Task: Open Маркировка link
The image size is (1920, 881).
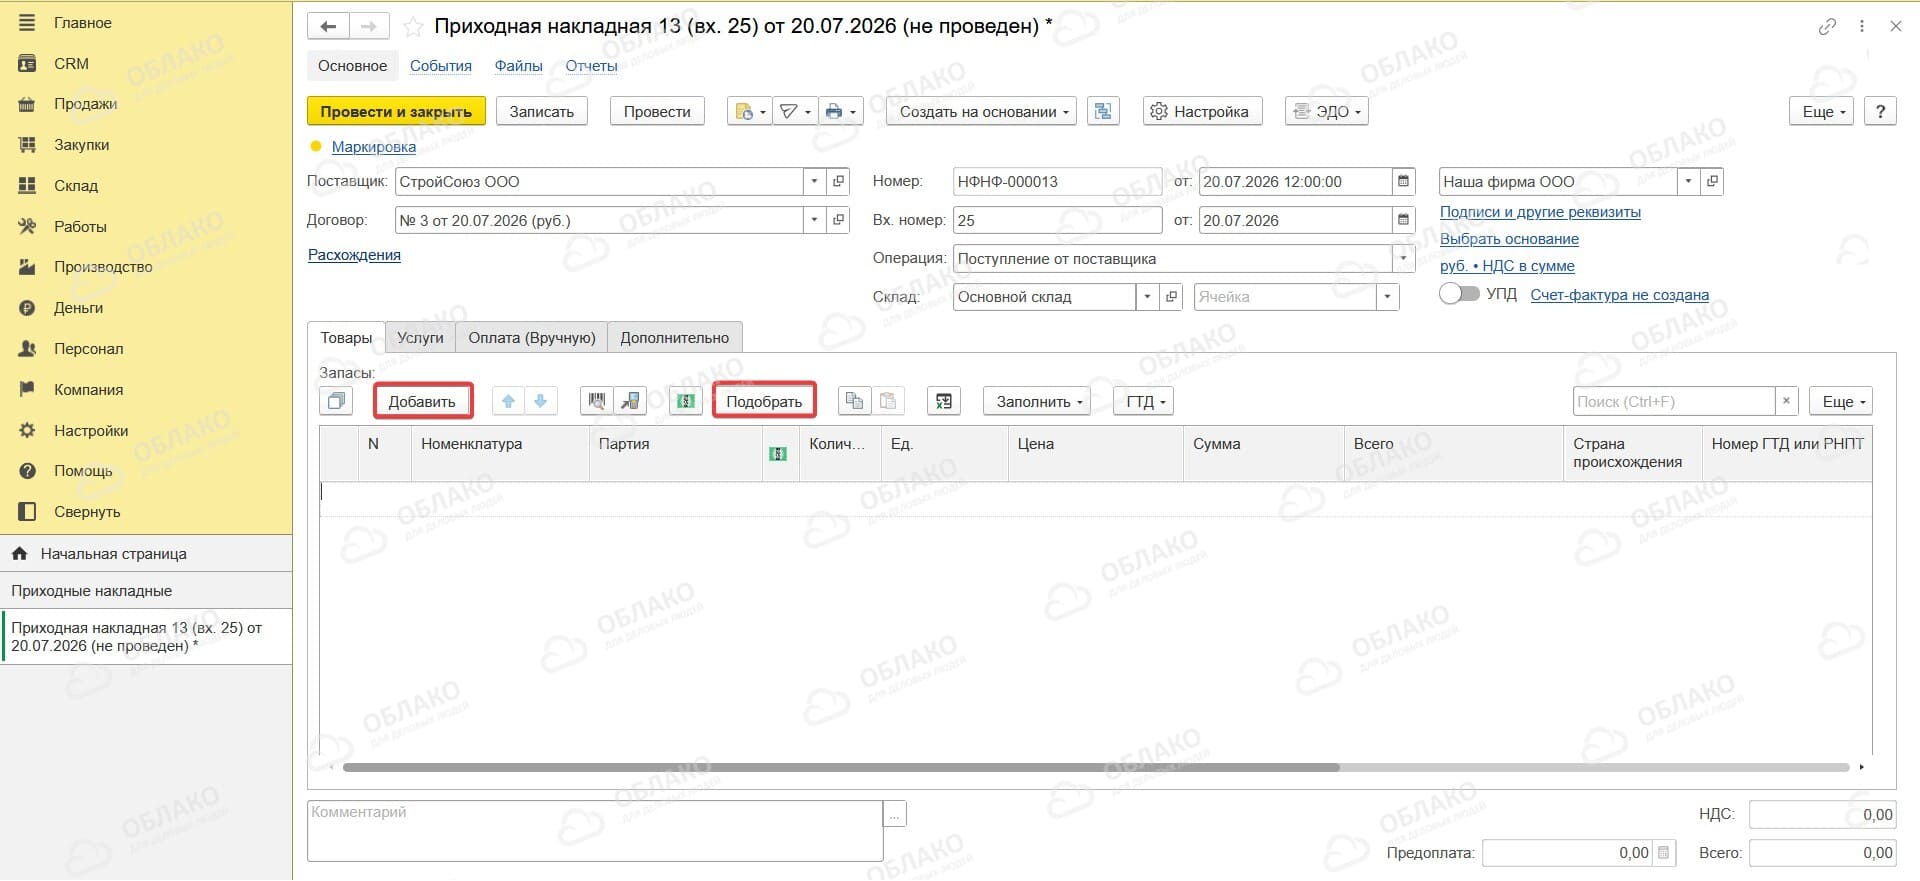Action: (x=374, y=147)
